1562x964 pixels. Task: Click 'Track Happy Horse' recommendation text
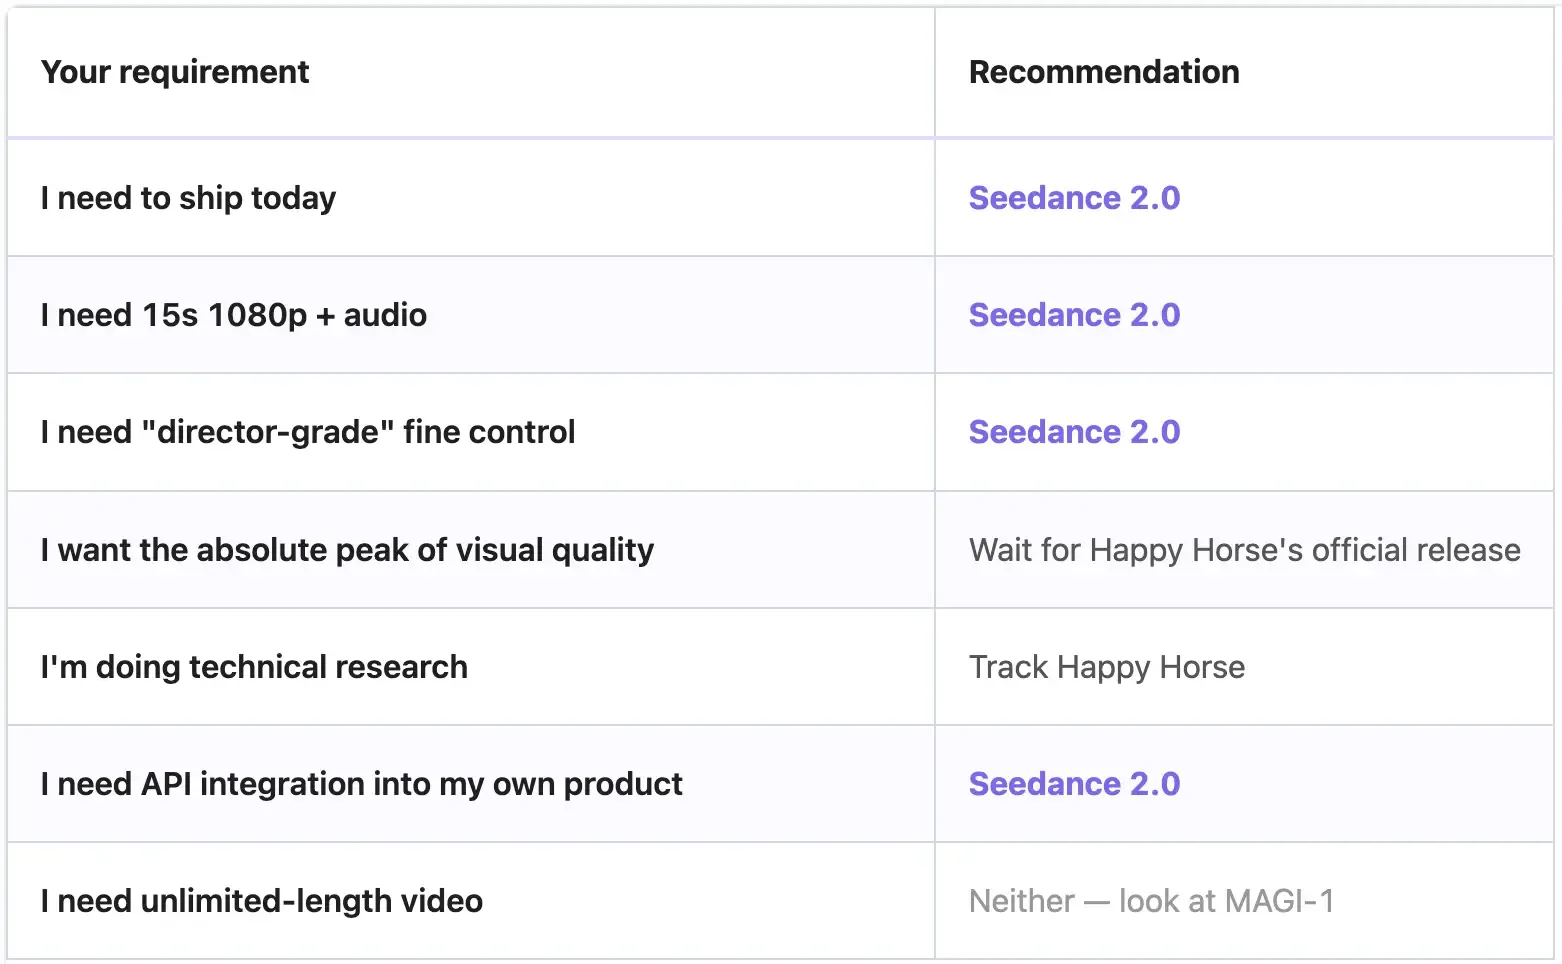click(1107, 667)
